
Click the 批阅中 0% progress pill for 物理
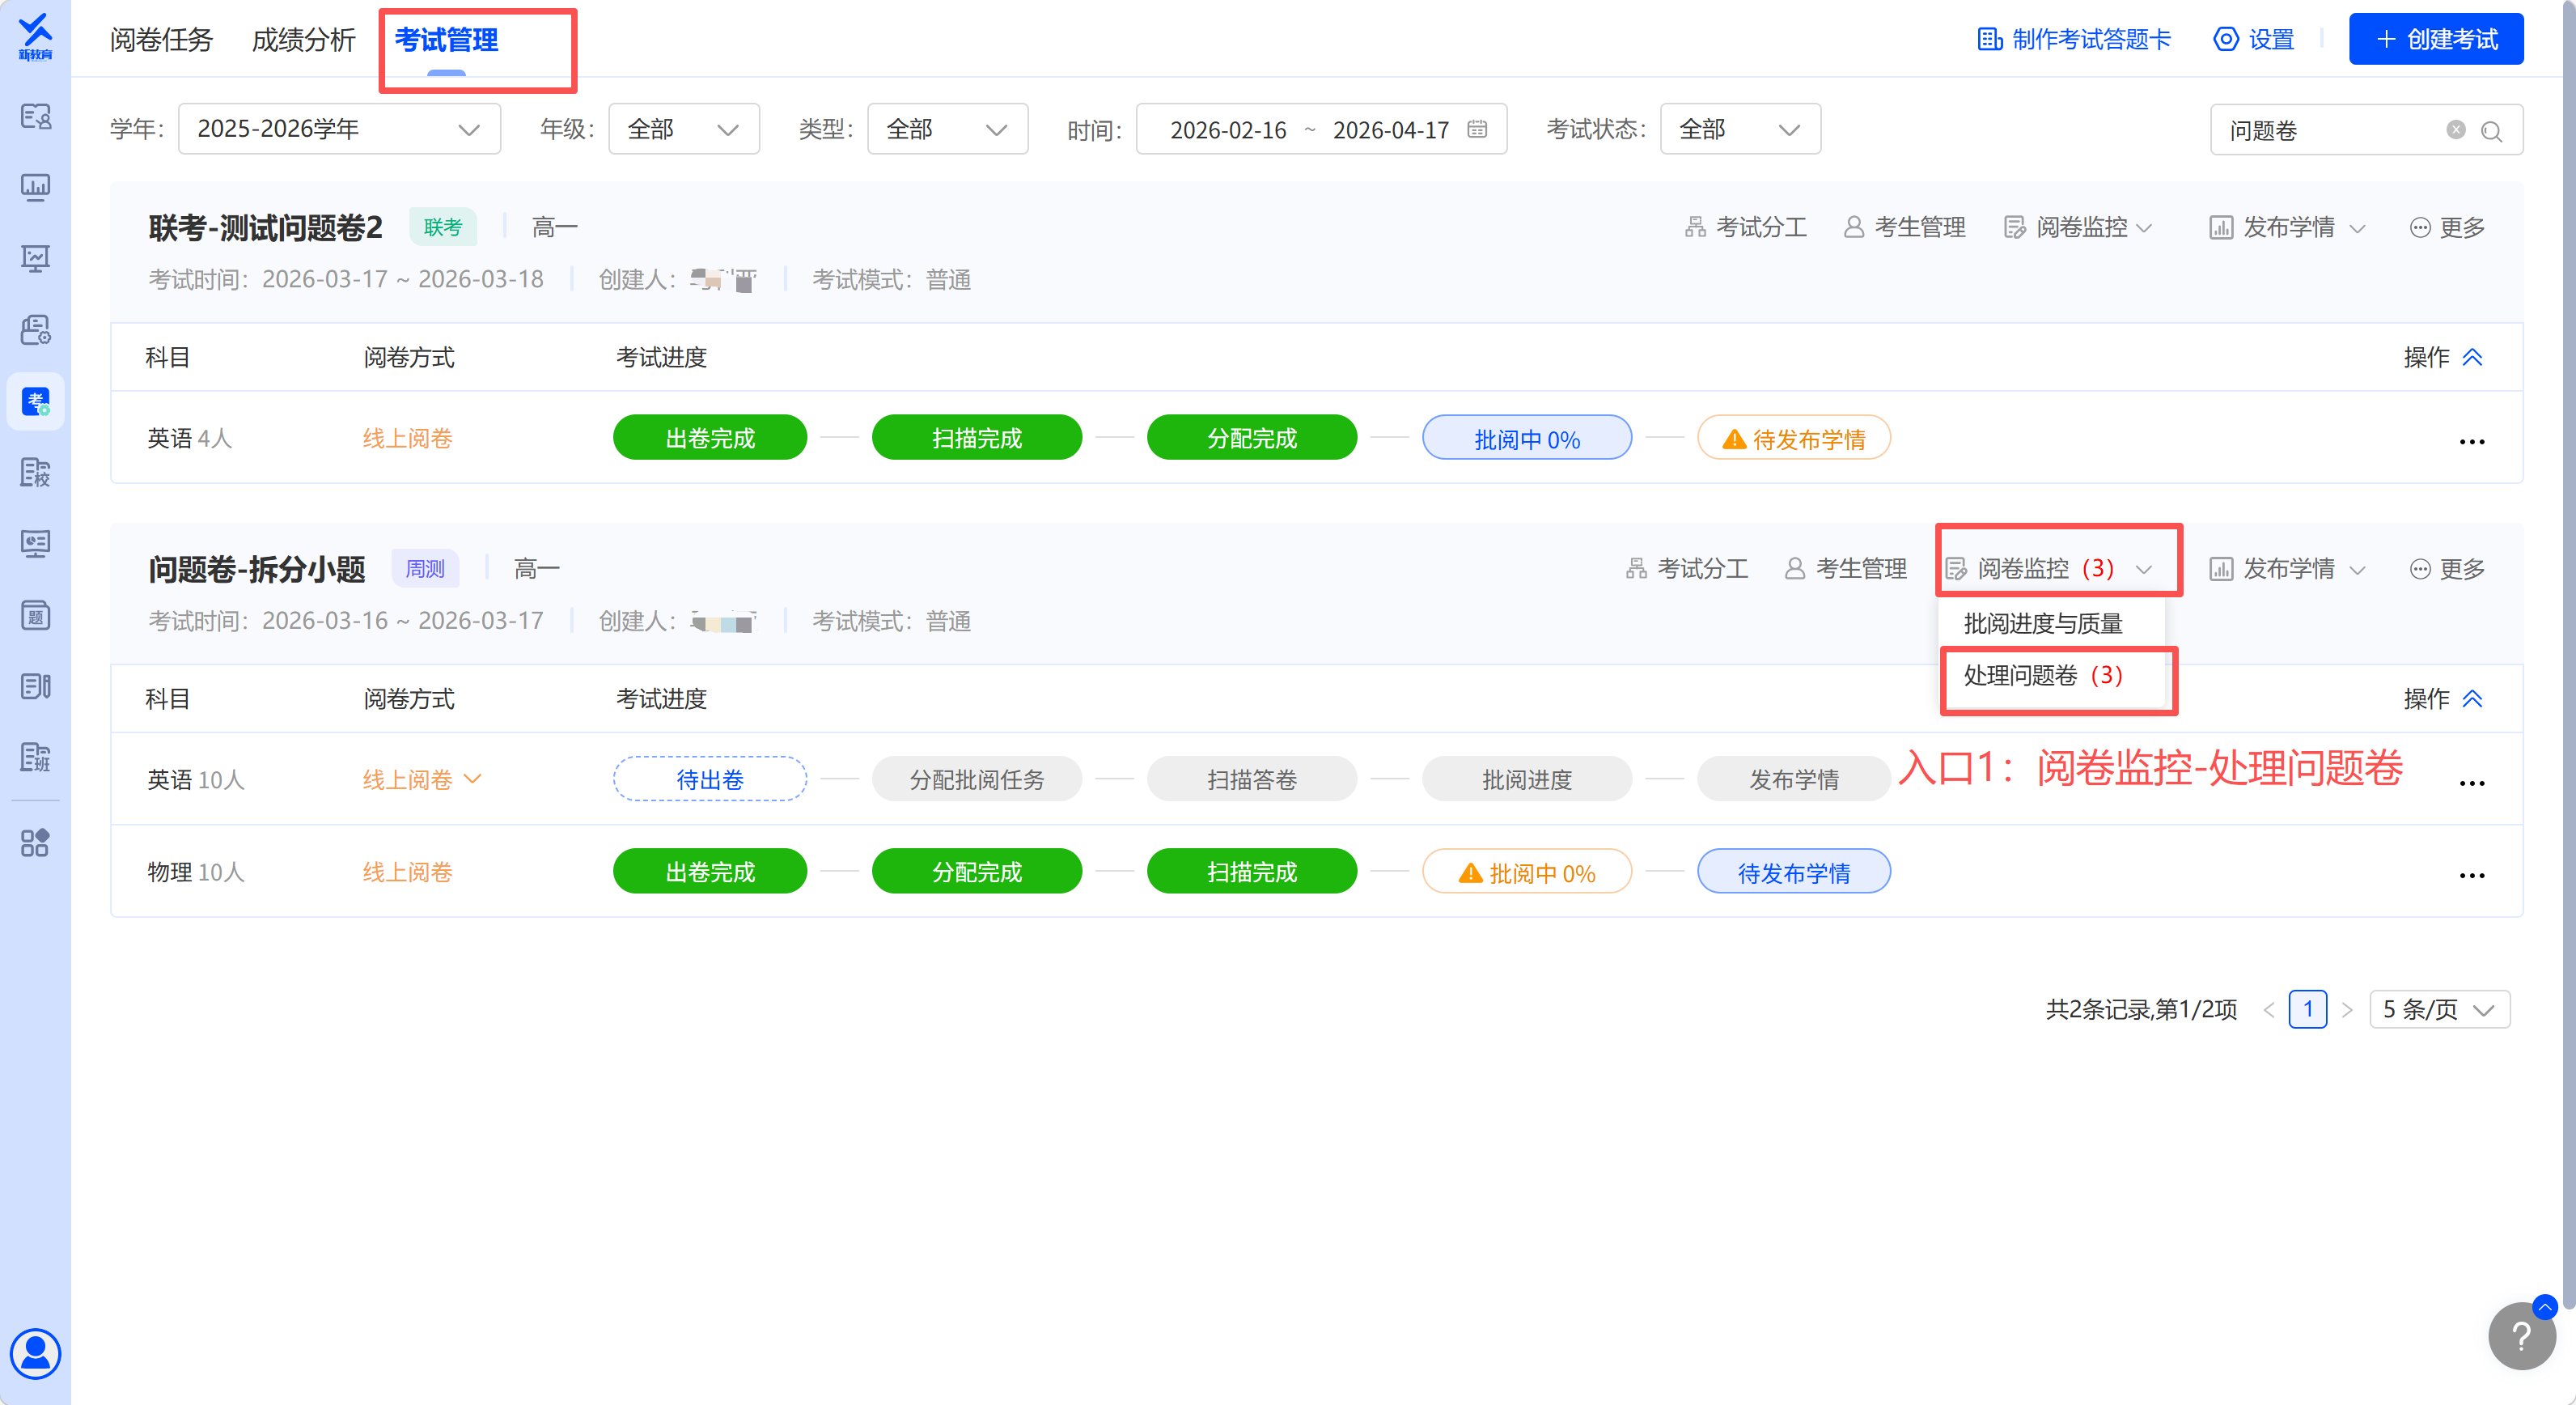click(1526, 872)
